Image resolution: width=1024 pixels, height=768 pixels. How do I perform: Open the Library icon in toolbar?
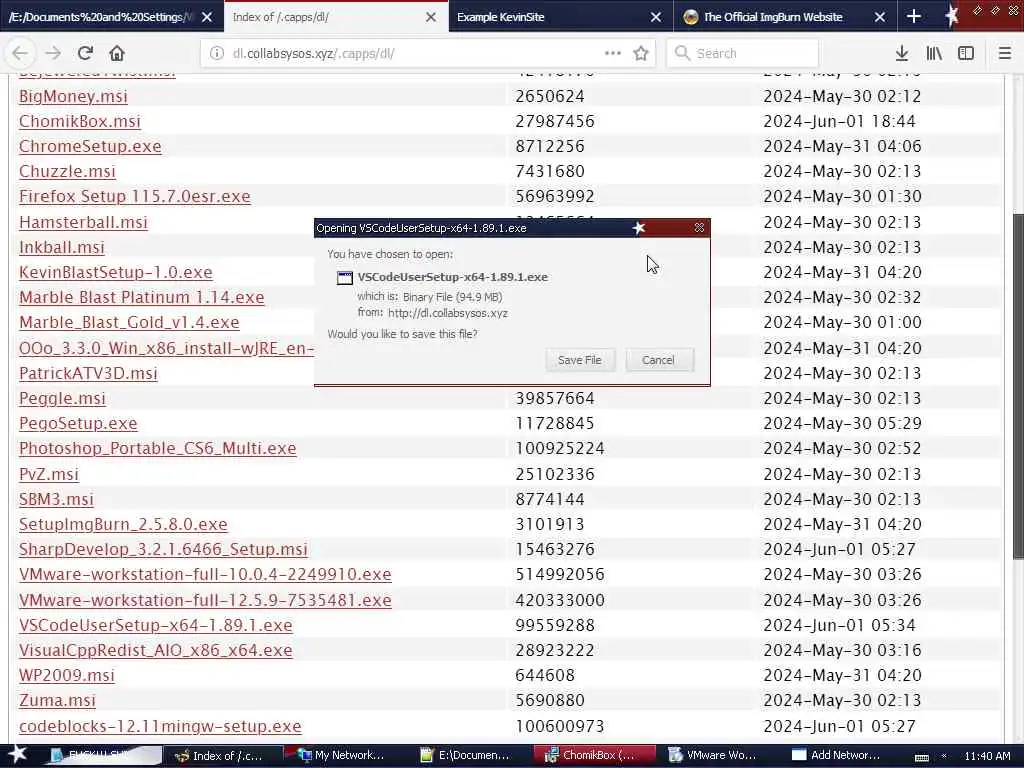934,53
